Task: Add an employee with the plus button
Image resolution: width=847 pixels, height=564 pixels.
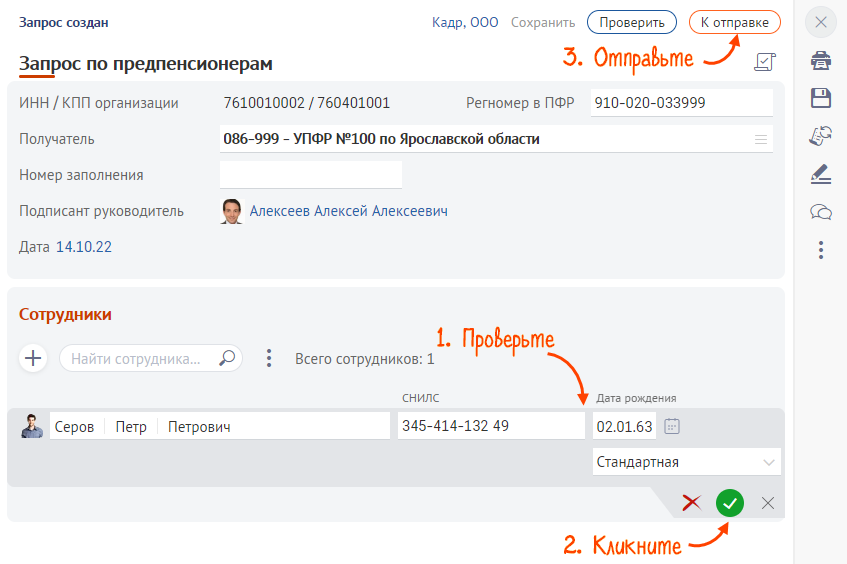Action: tap(34, 358)
